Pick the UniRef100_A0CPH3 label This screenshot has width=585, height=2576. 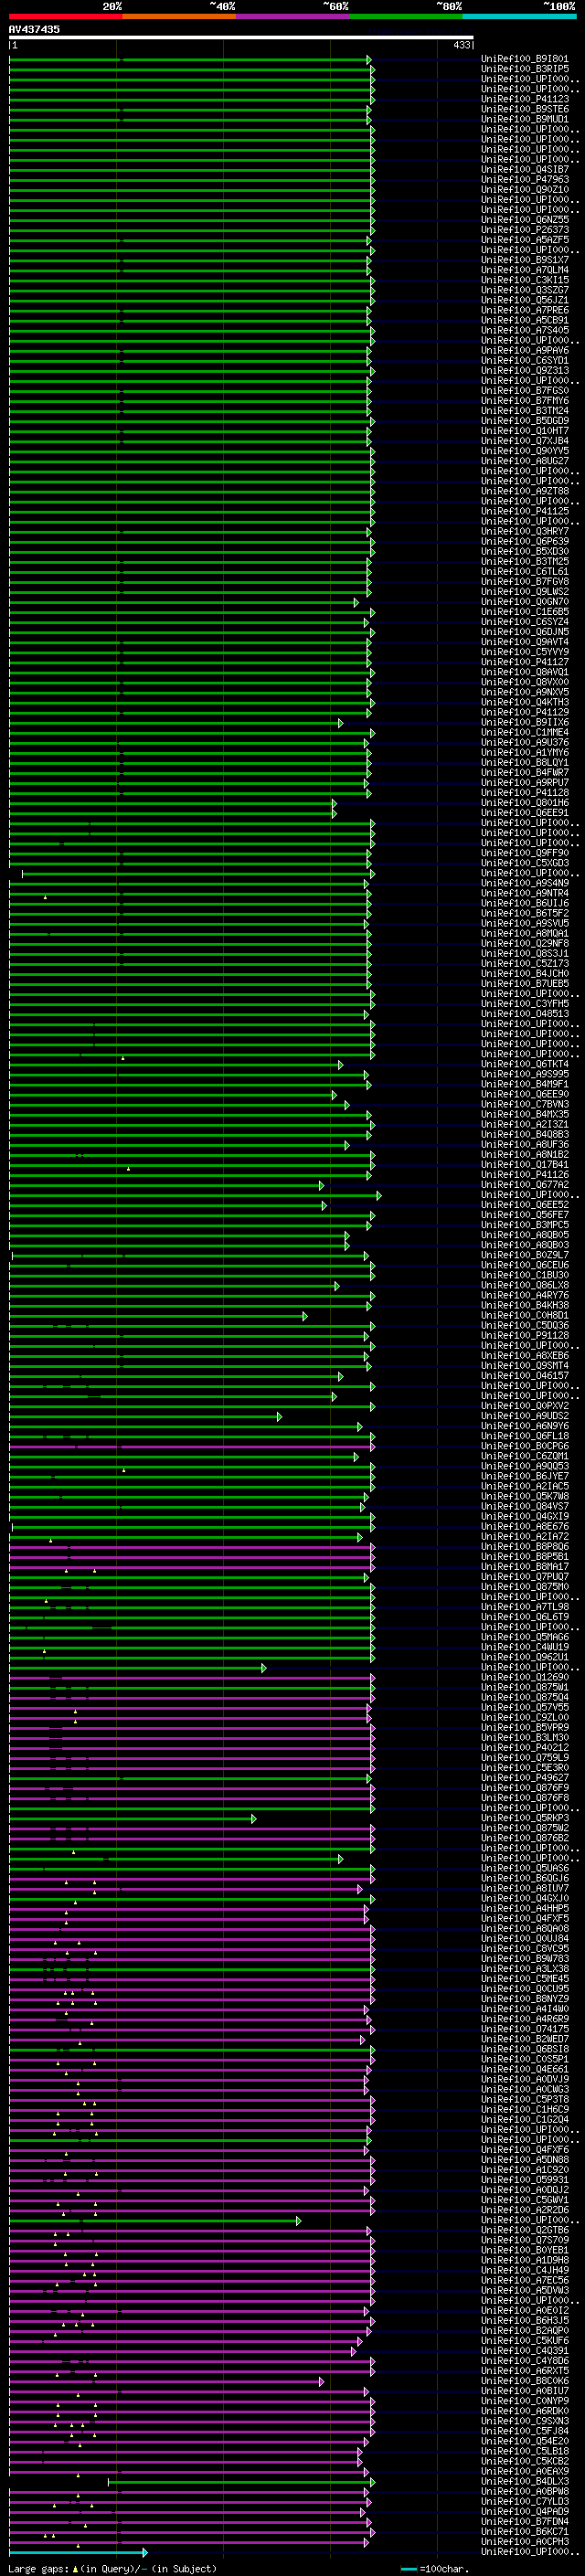pyautogui.click(x=525, y=2541)
